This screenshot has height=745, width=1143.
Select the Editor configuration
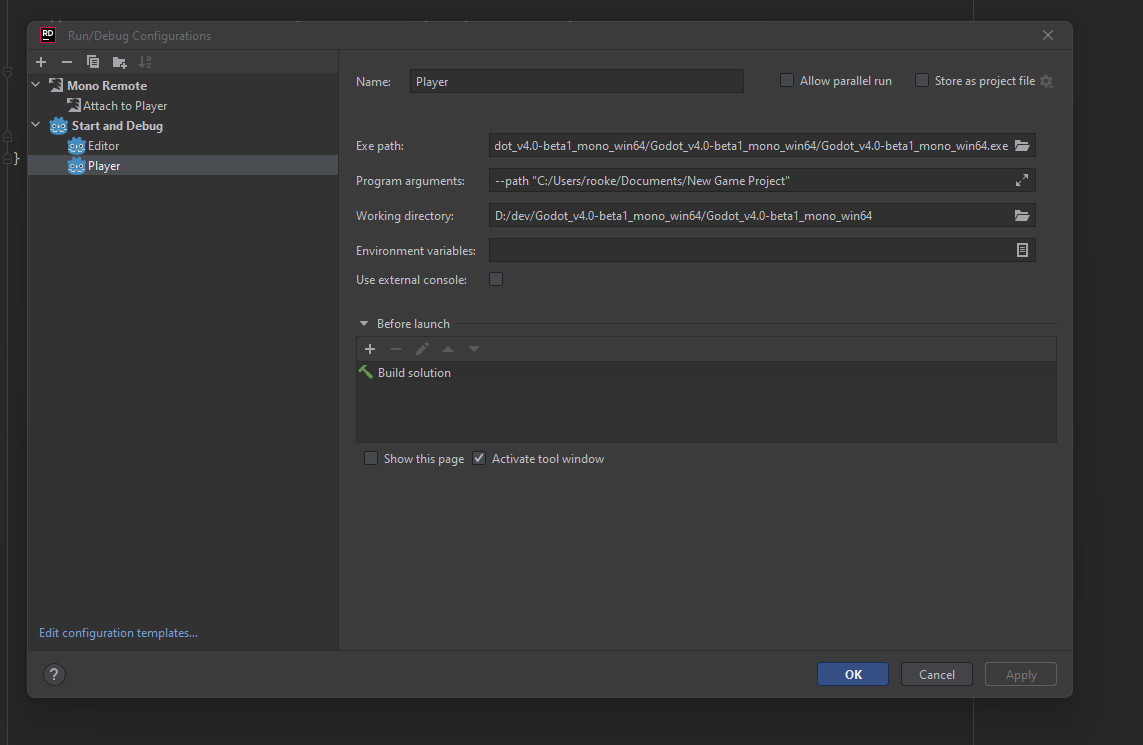103,145
